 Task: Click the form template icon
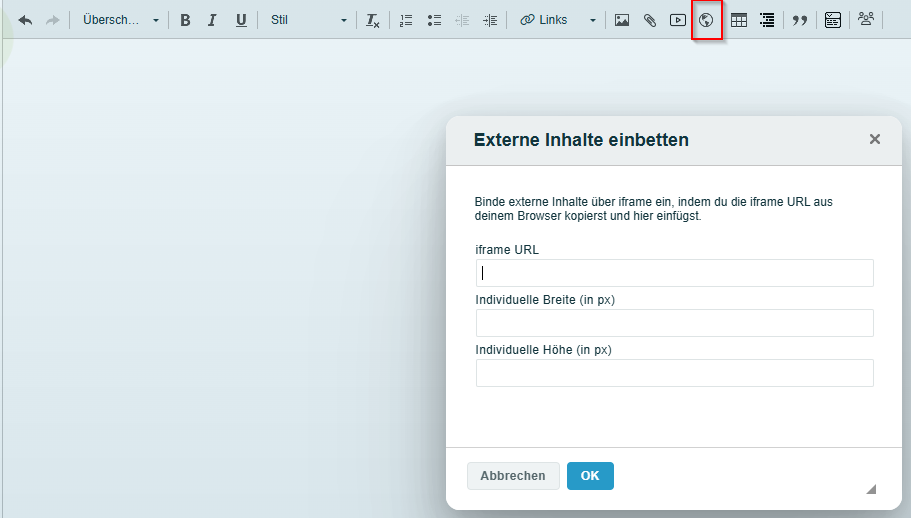click(x=833, y=20)
